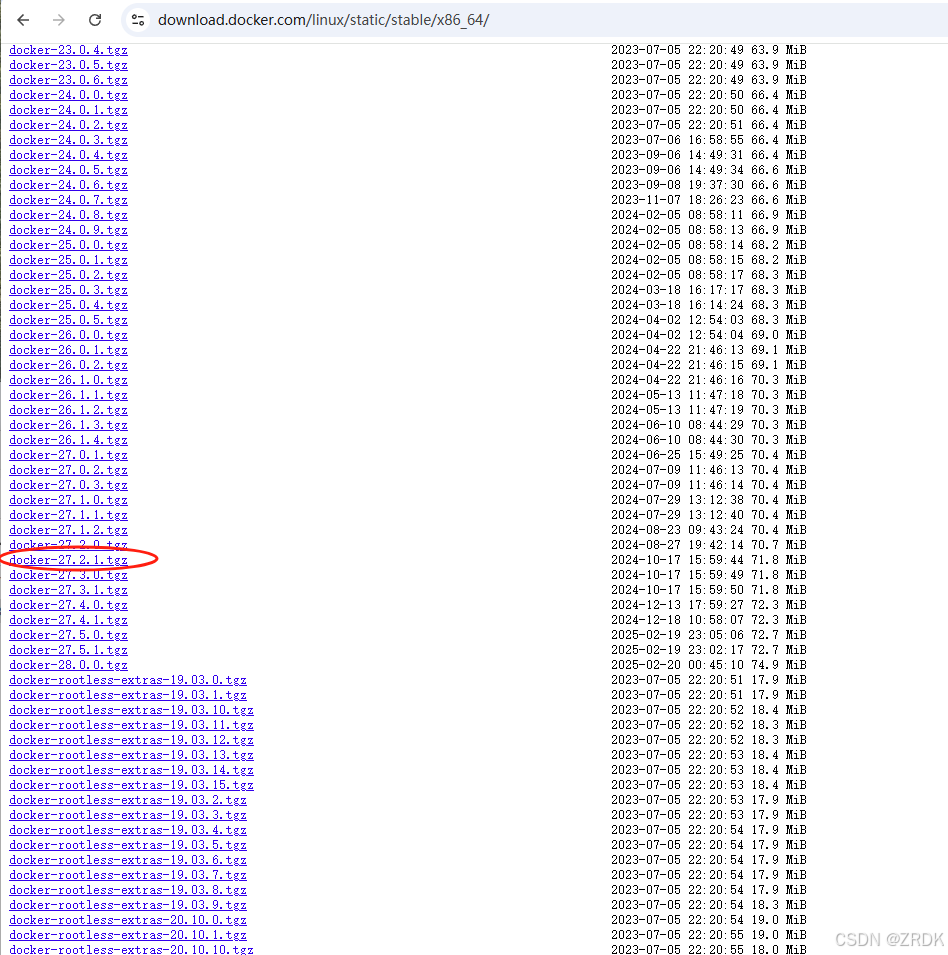Open docker-26.1.1.tgz link
Screen dimensions: 948x955
[x=68, y=395]
